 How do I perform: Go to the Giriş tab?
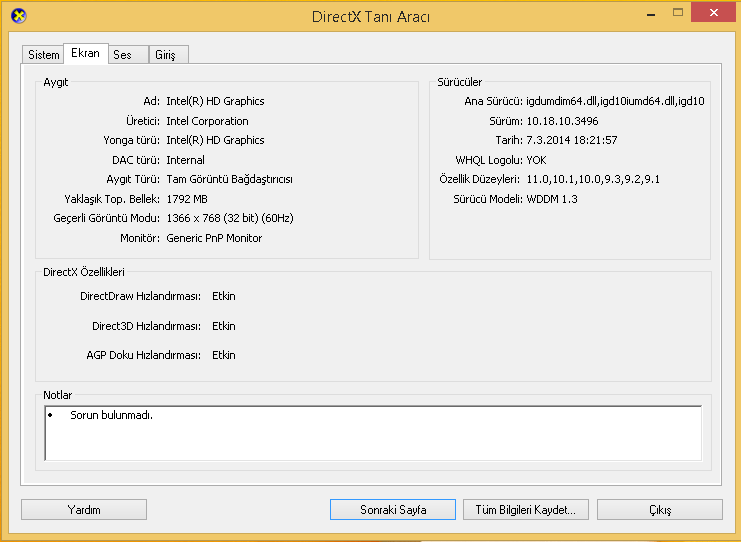(x=169, y=55)
